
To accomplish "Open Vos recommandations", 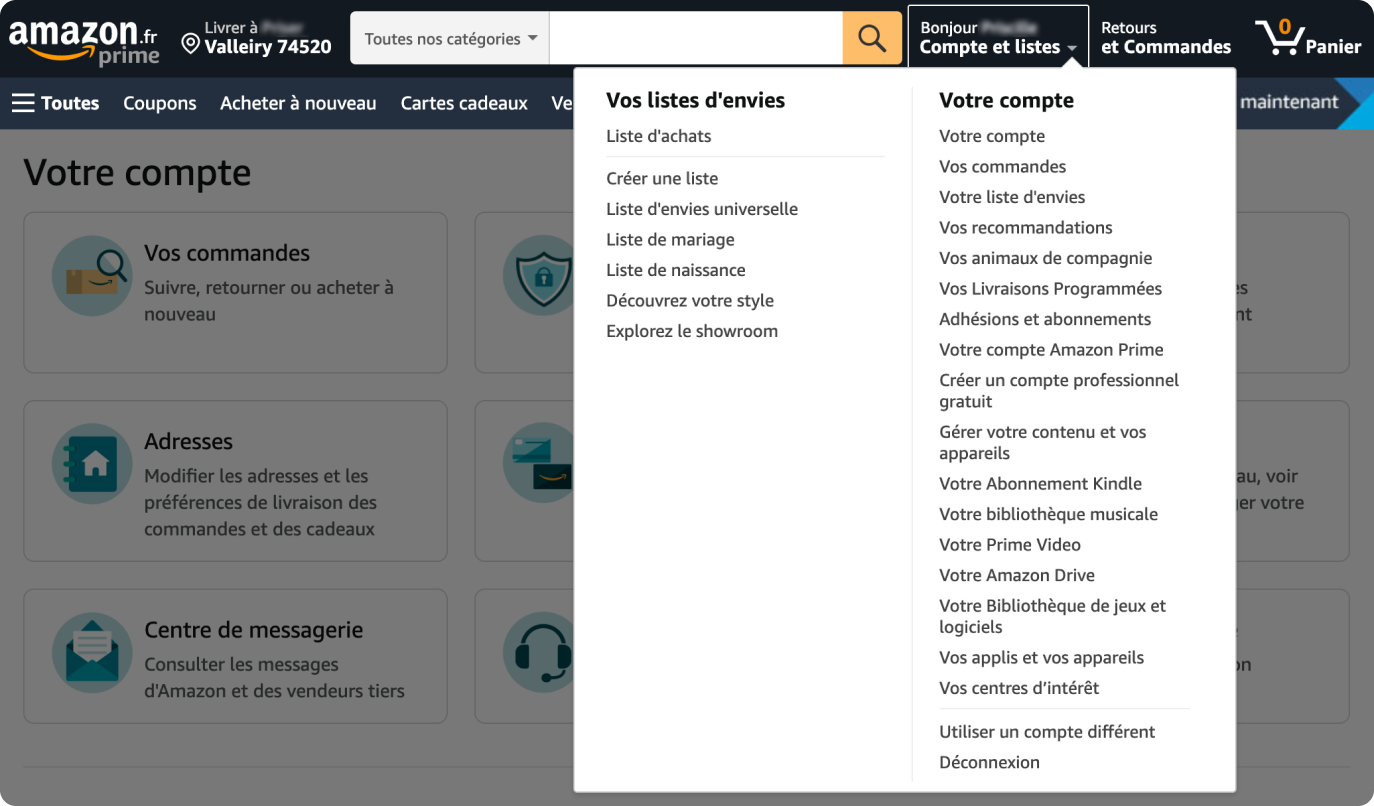I will coord(1026,228).
